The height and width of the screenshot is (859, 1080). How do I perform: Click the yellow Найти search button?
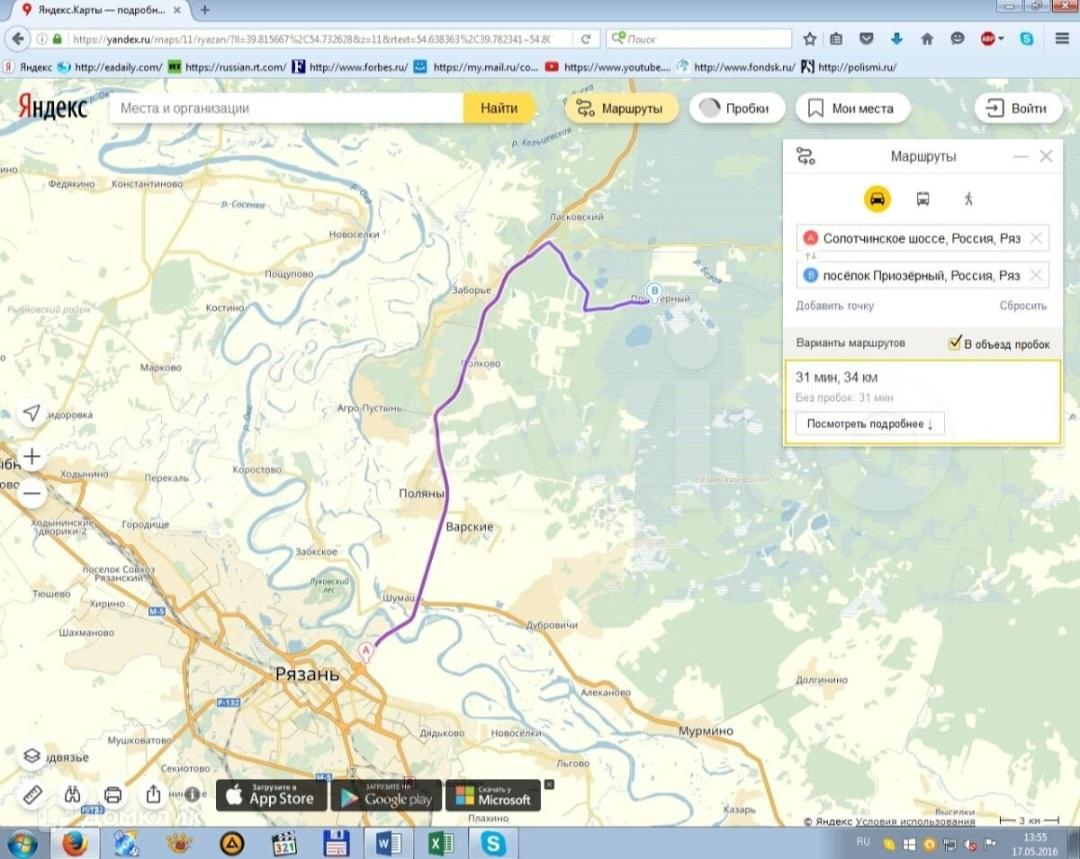pyautogui.click(x=499, y=108)
